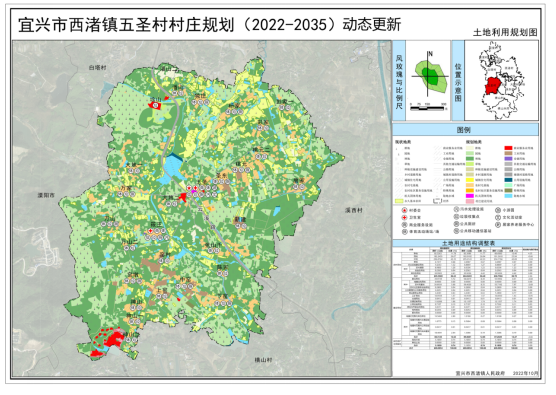Click the 居家养老服务中心 legend symbol
The width and height of the screenshot is (556, 395).
(x=498, y=224)
